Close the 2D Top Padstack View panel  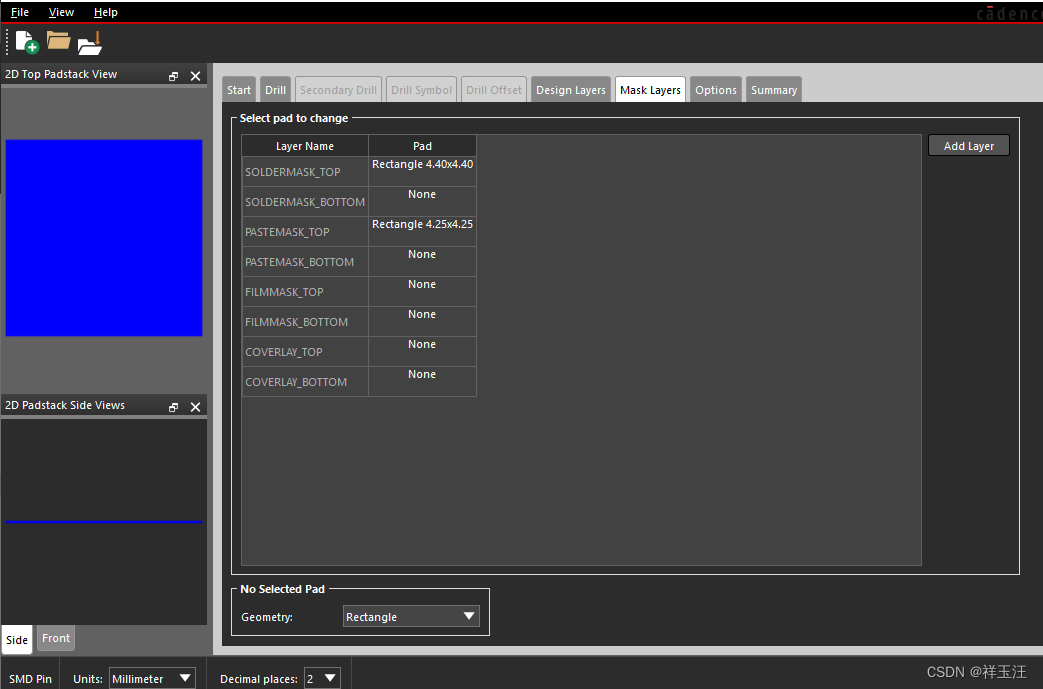click(x=195, y=75)
